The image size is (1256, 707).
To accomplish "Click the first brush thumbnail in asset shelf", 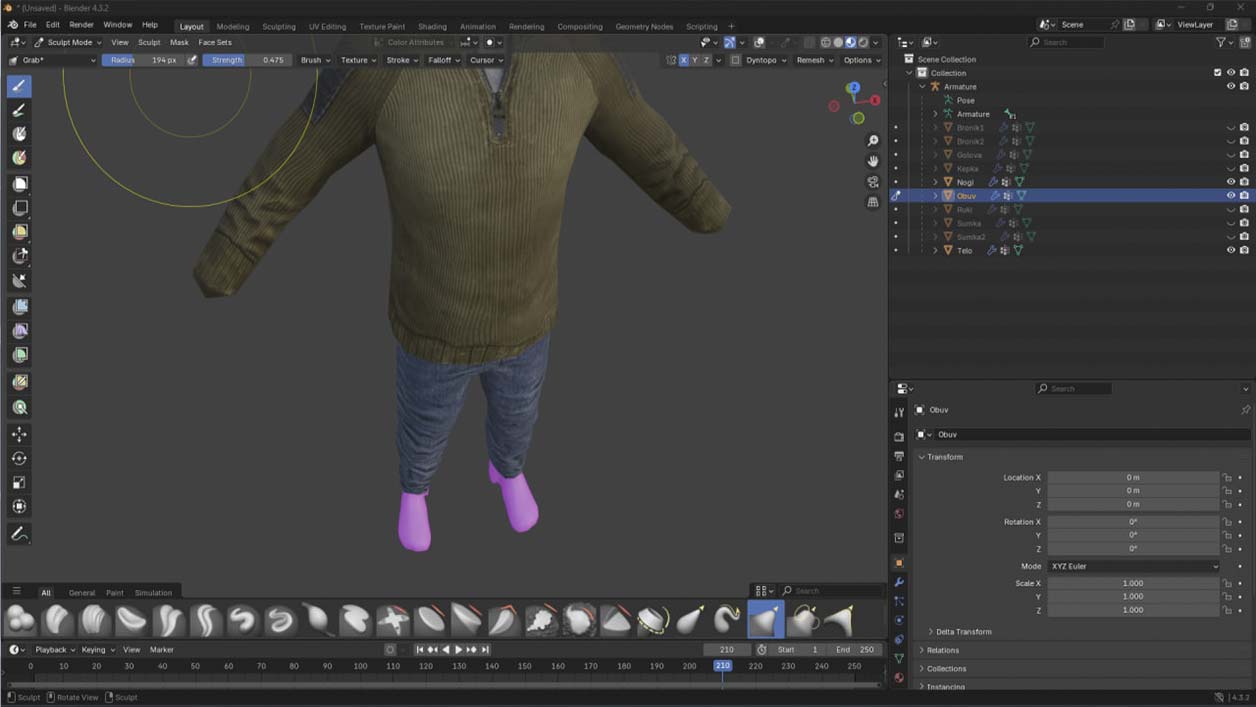I will click(x=20, y=621).
